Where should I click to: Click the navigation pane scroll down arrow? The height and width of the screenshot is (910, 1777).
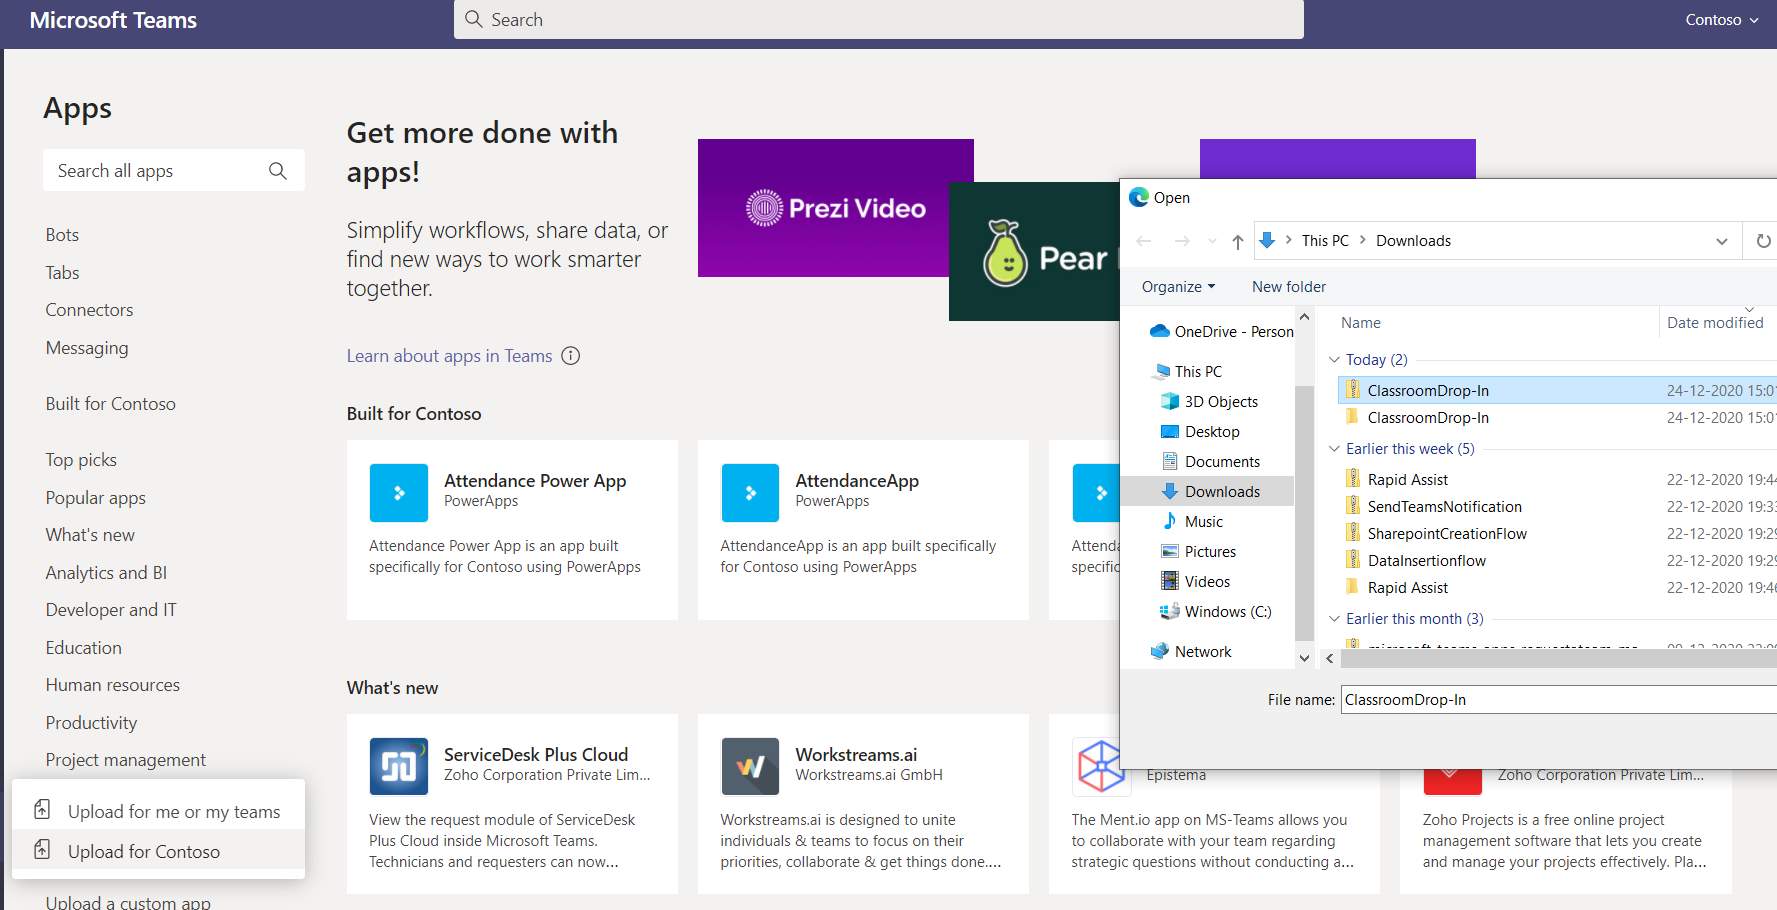point(1304,658)
